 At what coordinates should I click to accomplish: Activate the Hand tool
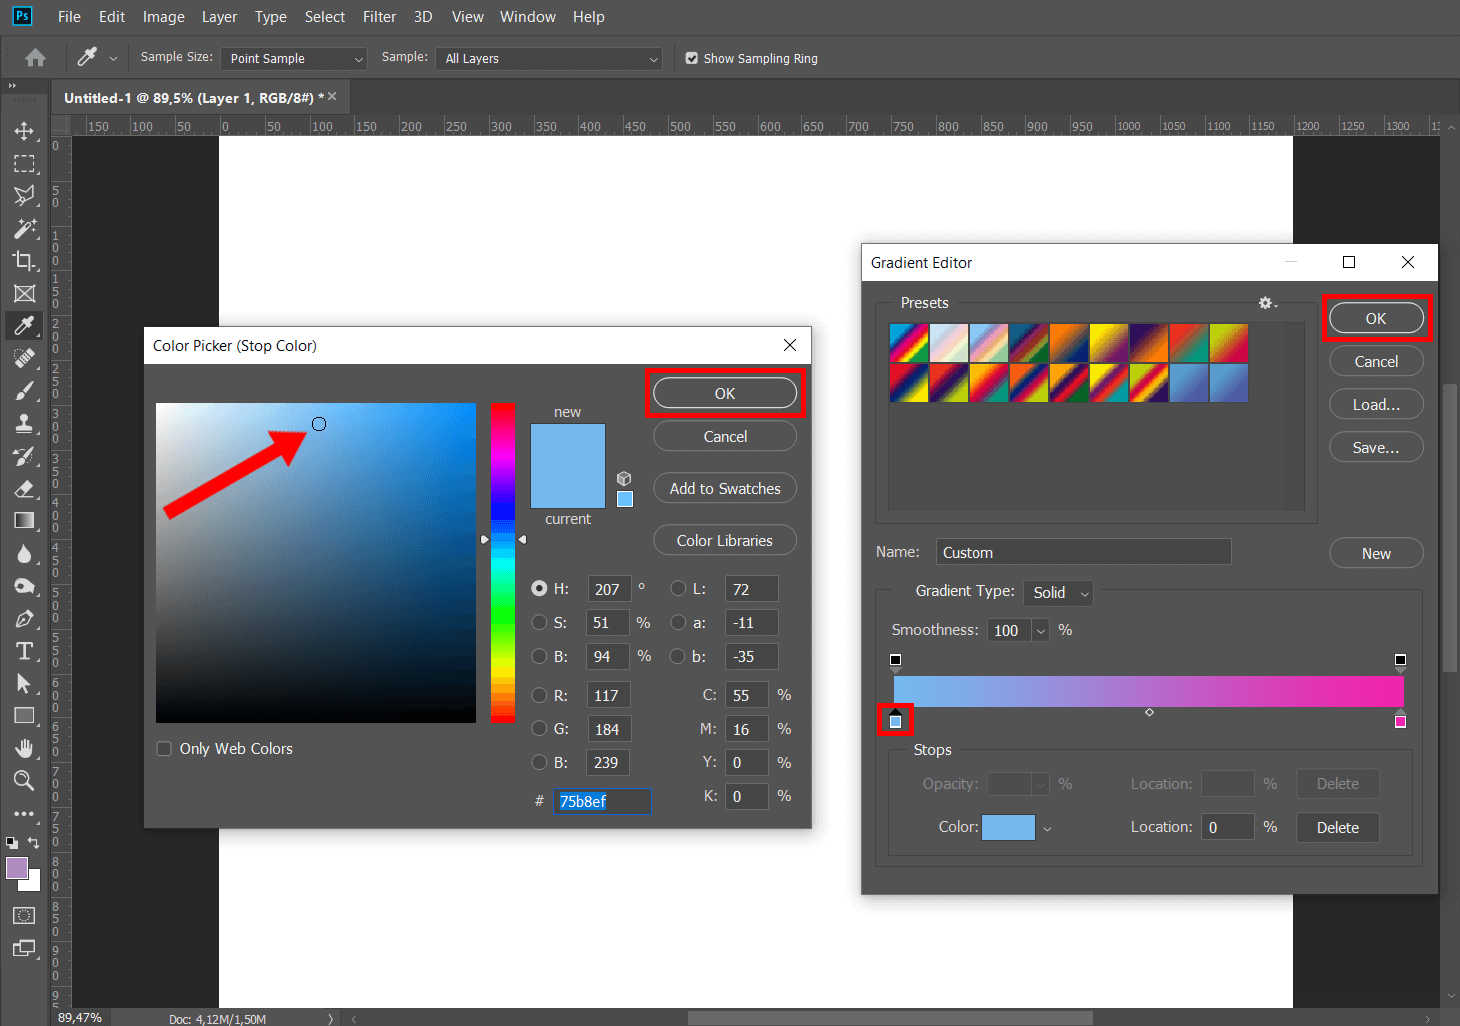[25, 748]
